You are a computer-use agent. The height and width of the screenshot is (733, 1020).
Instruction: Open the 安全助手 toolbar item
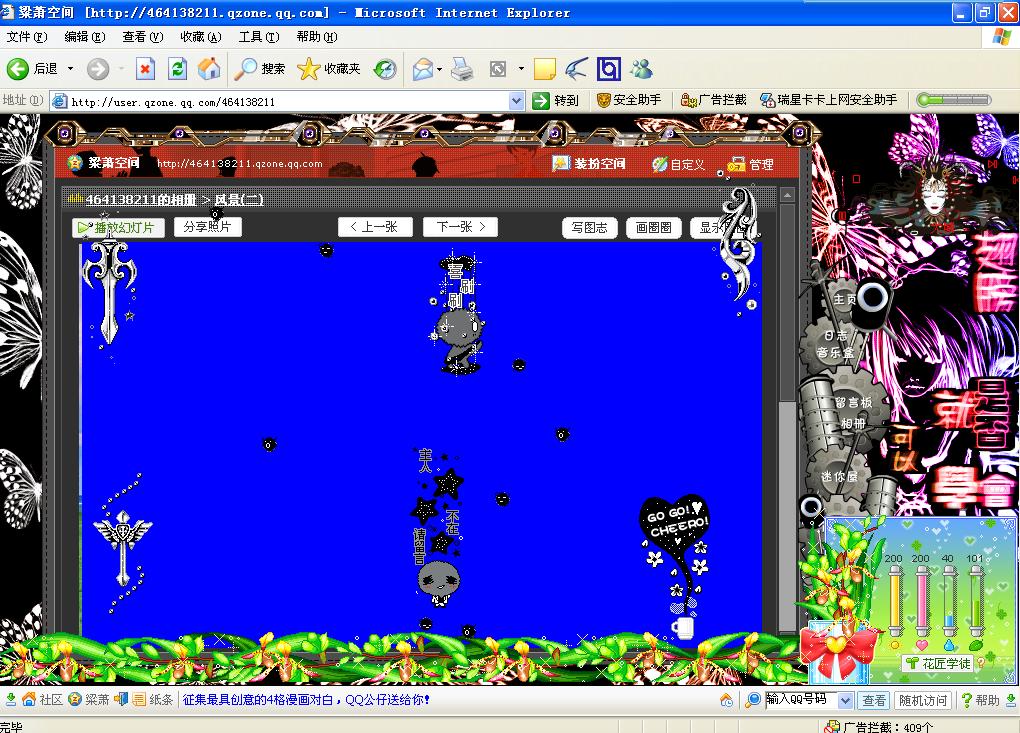629,100
